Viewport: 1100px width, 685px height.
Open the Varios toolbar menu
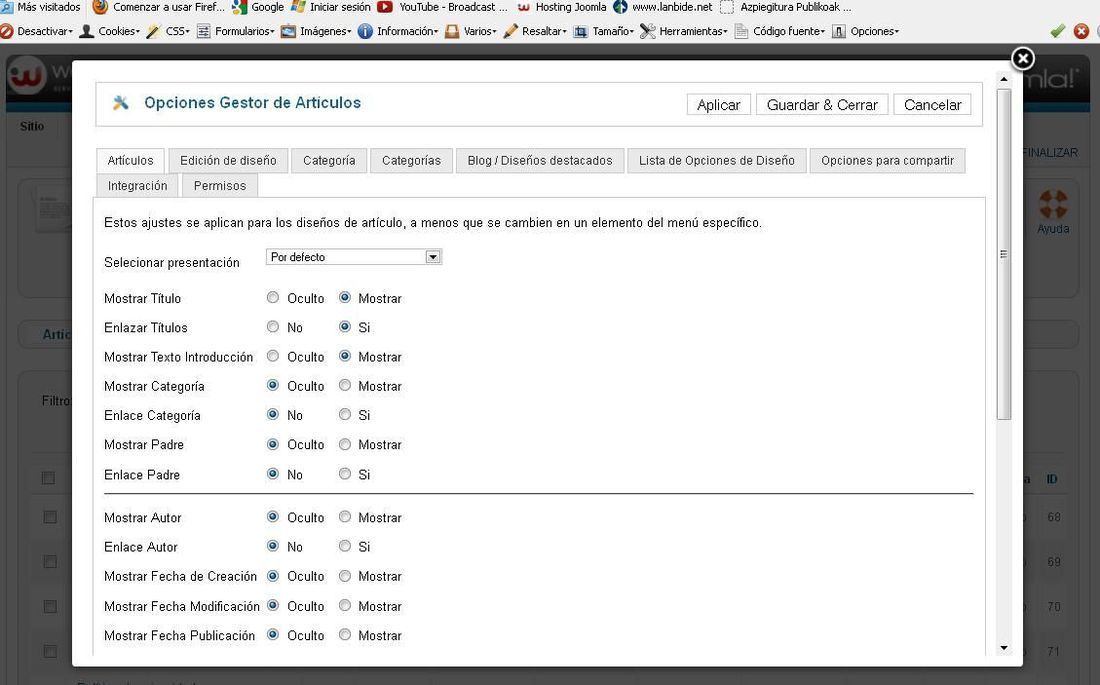(x=471, y=31)
